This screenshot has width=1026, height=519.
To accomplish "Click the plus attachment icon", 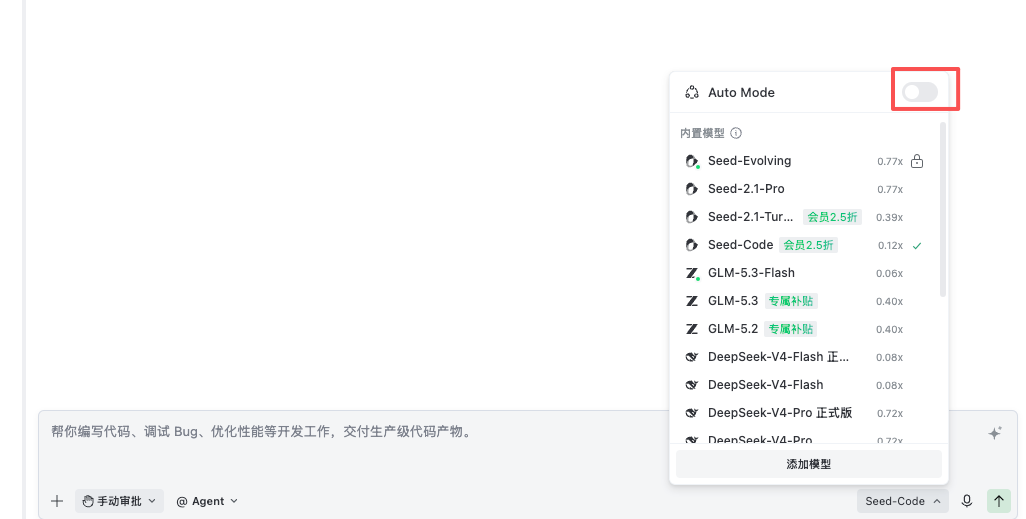I will pos(57,501).
